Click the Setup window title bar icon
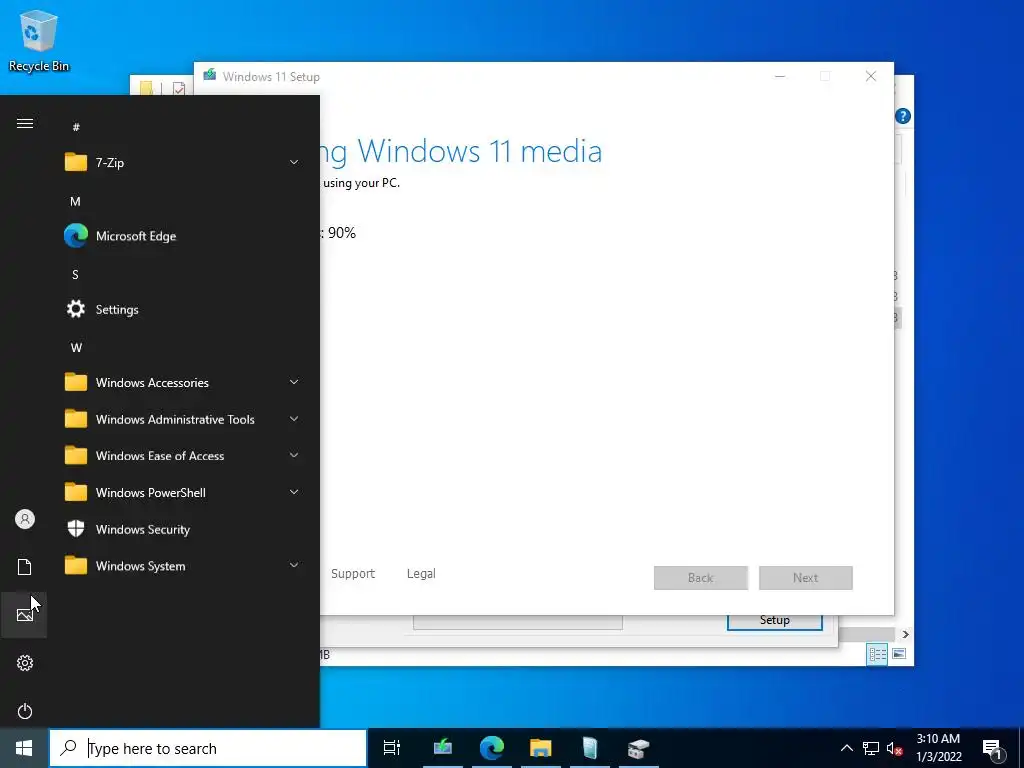 click(x=210, y=76)
